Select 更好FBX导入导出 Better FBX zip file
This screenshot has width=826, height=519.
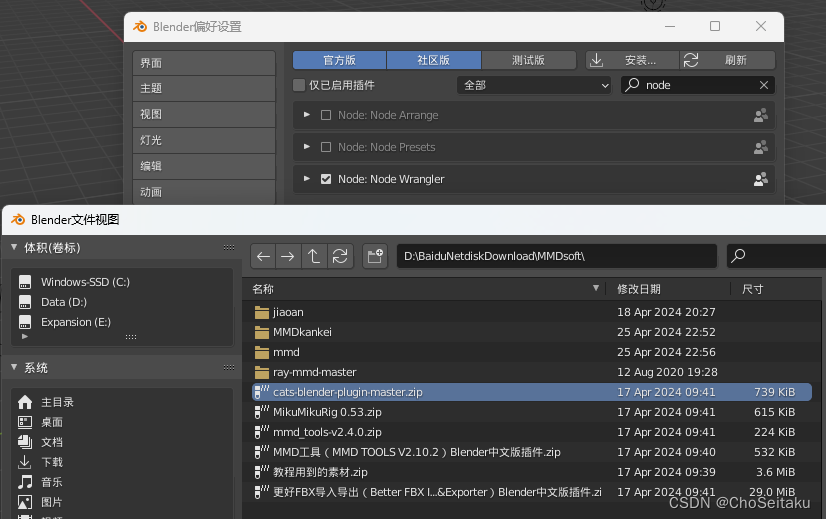(532, 493)
